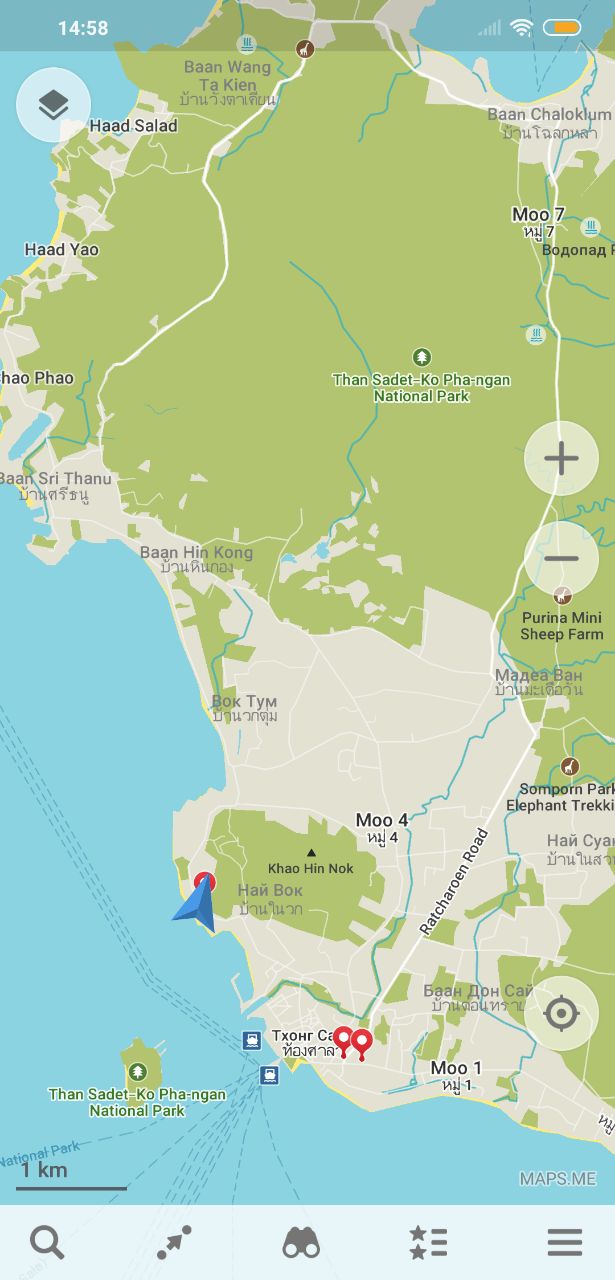The height and width of the screenshot is (1280, 615).
Task: Select the red pin near Най Вок
Action: 204,882
